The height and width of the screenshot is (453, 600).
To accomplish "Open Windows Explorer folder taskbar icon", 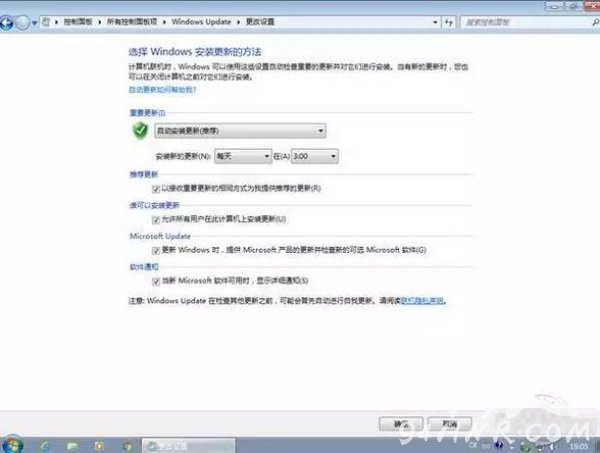I will (x=72, y=446).
